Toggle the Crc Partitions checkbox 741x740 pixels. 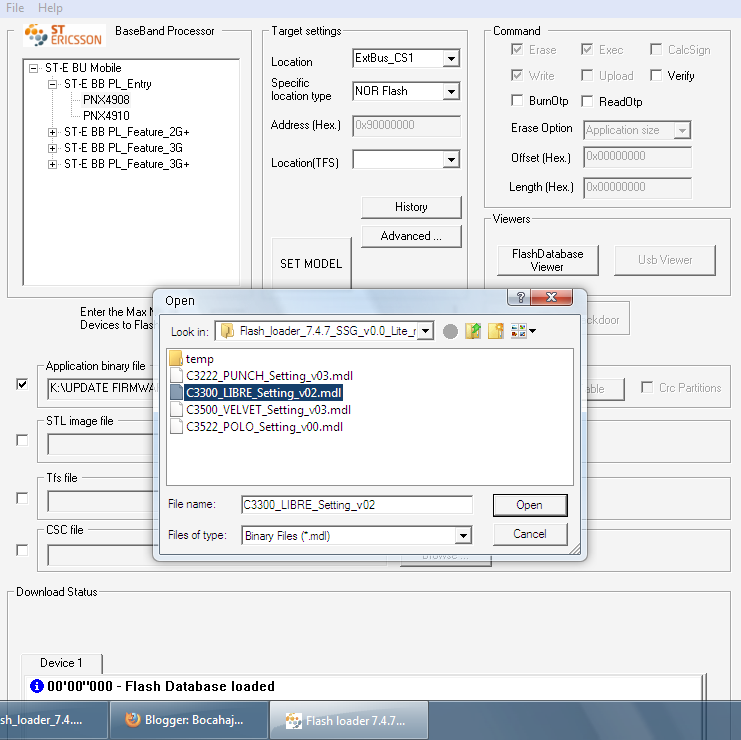coord(647,387)
